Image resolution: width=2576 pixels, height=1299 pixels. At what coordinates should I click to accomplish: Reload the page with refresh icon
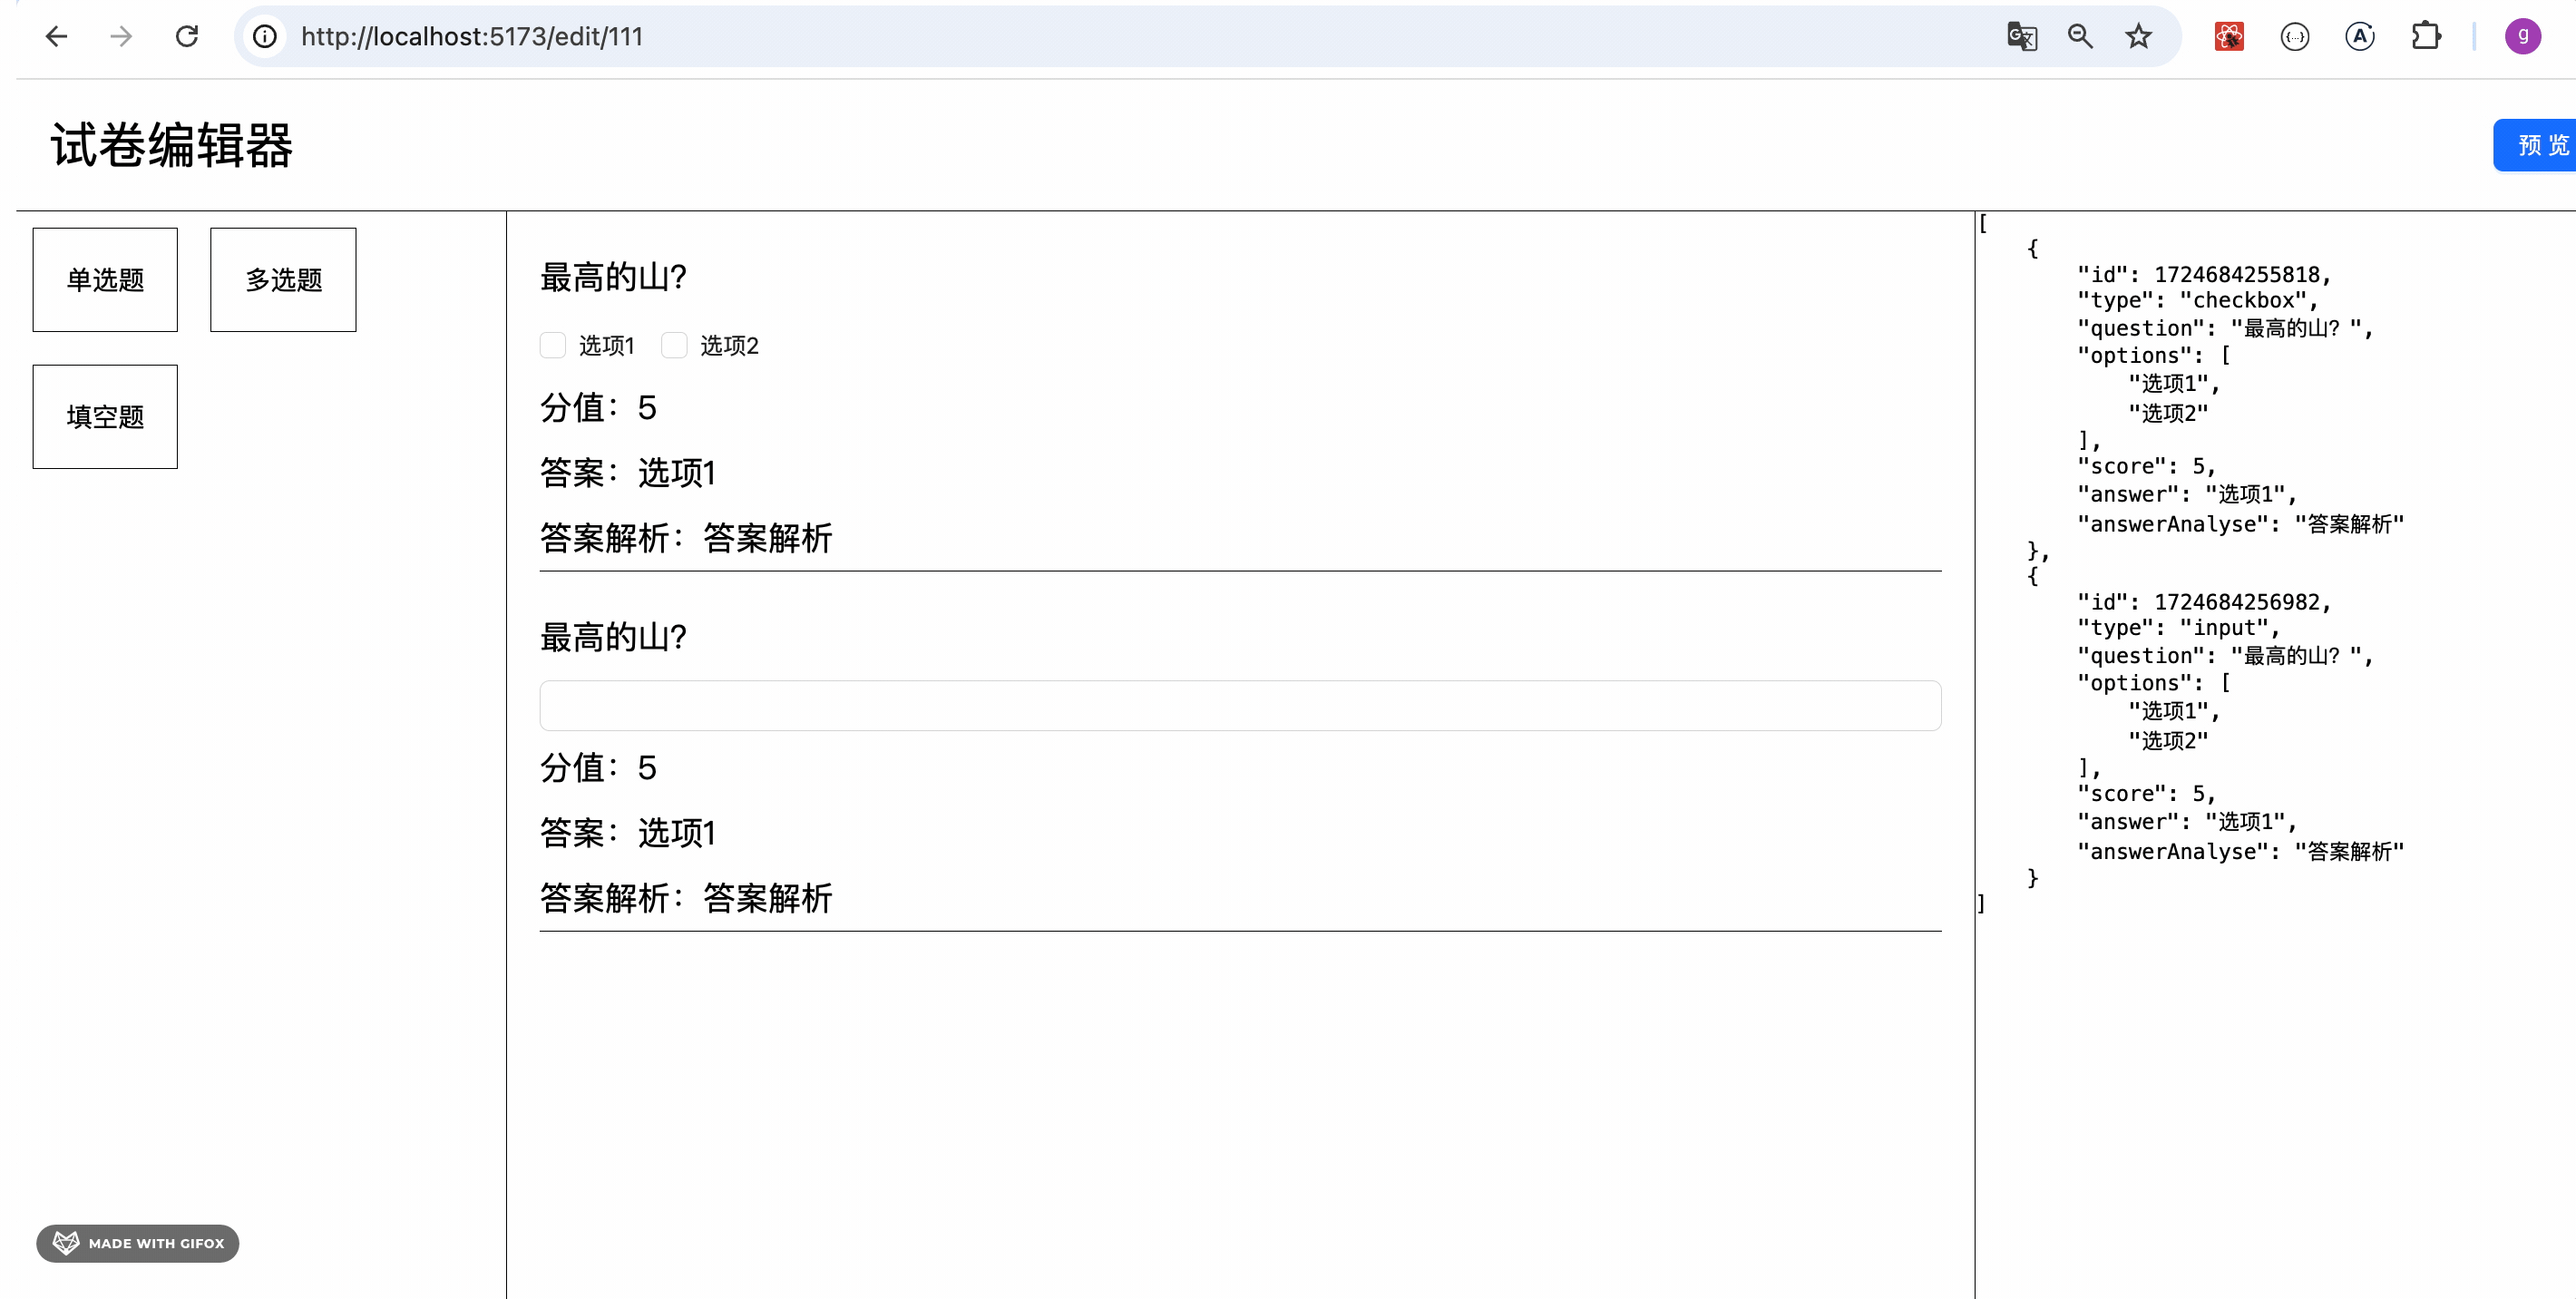187,37
